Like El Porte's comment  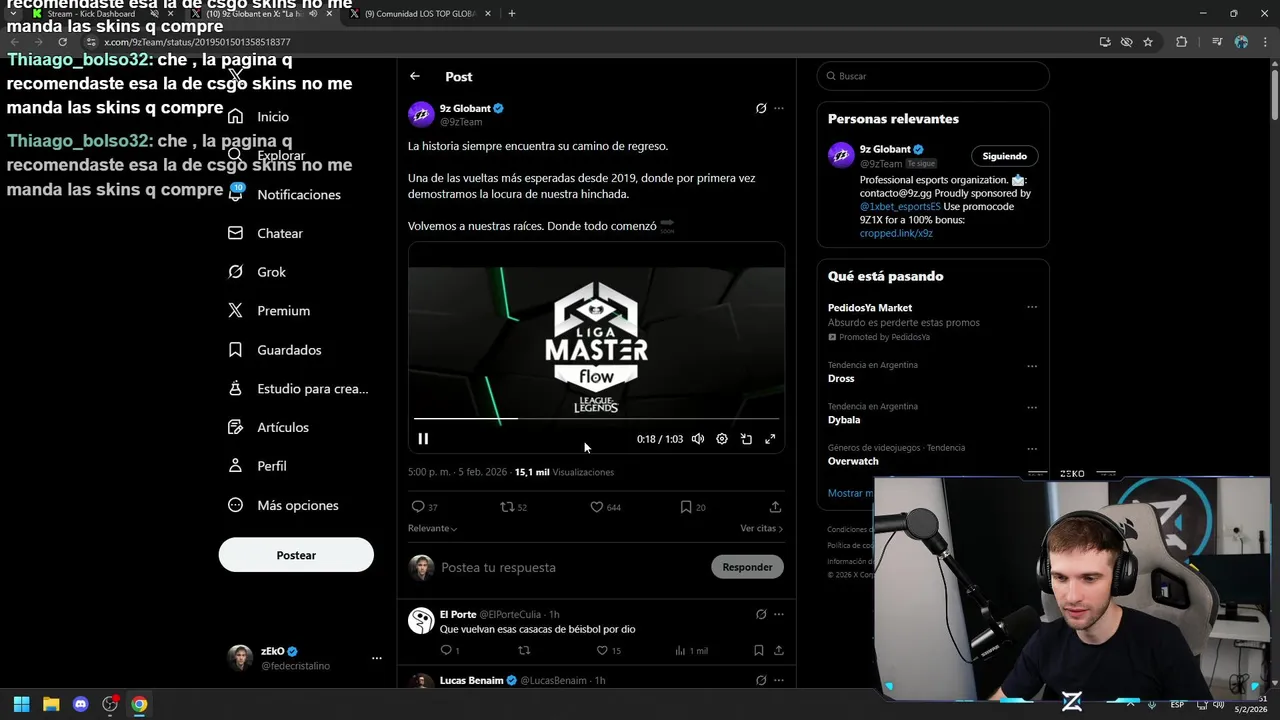coord(608,651)
